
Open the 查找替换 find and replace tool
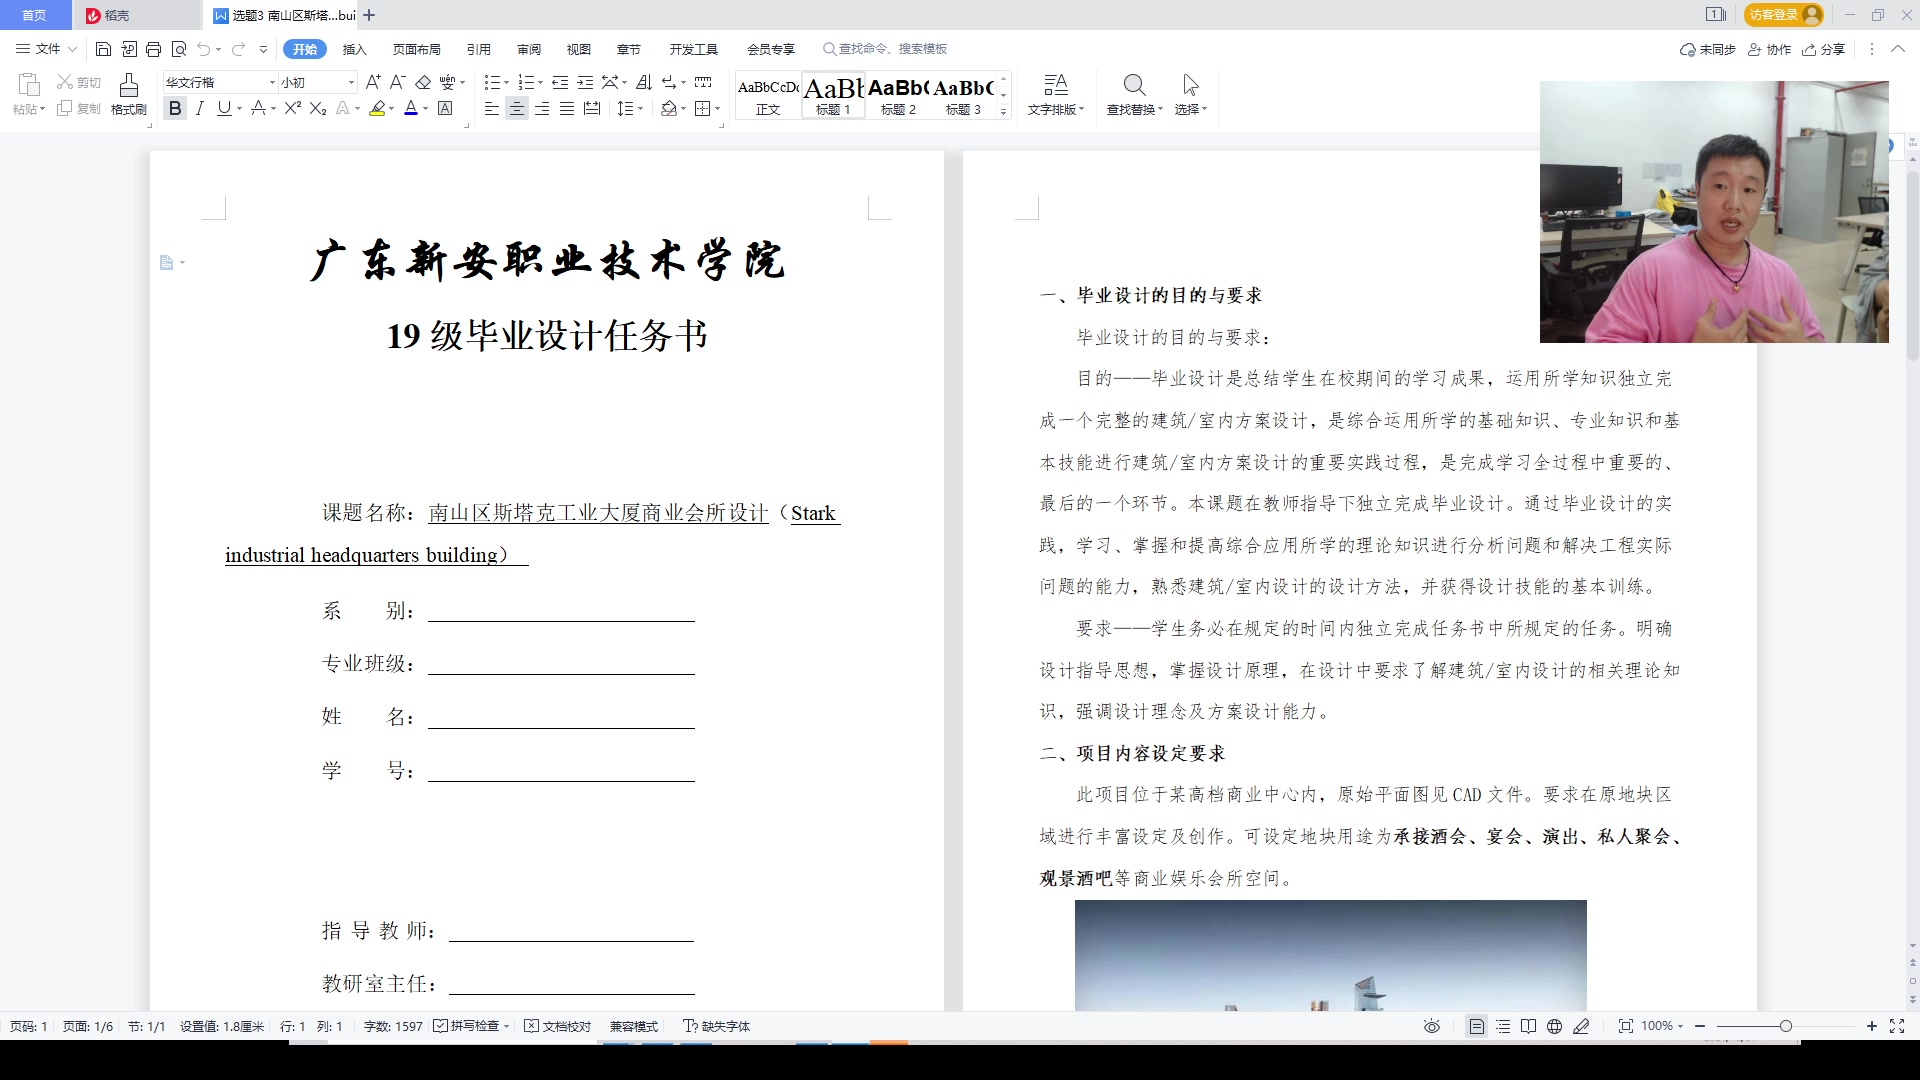(1133, 95)
